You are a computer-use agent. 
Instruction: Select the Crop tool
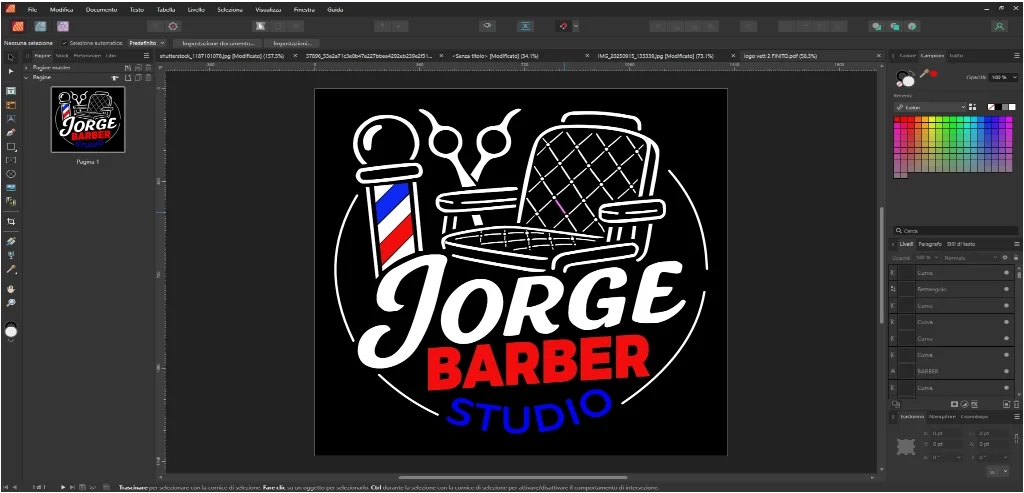(11, 221)
